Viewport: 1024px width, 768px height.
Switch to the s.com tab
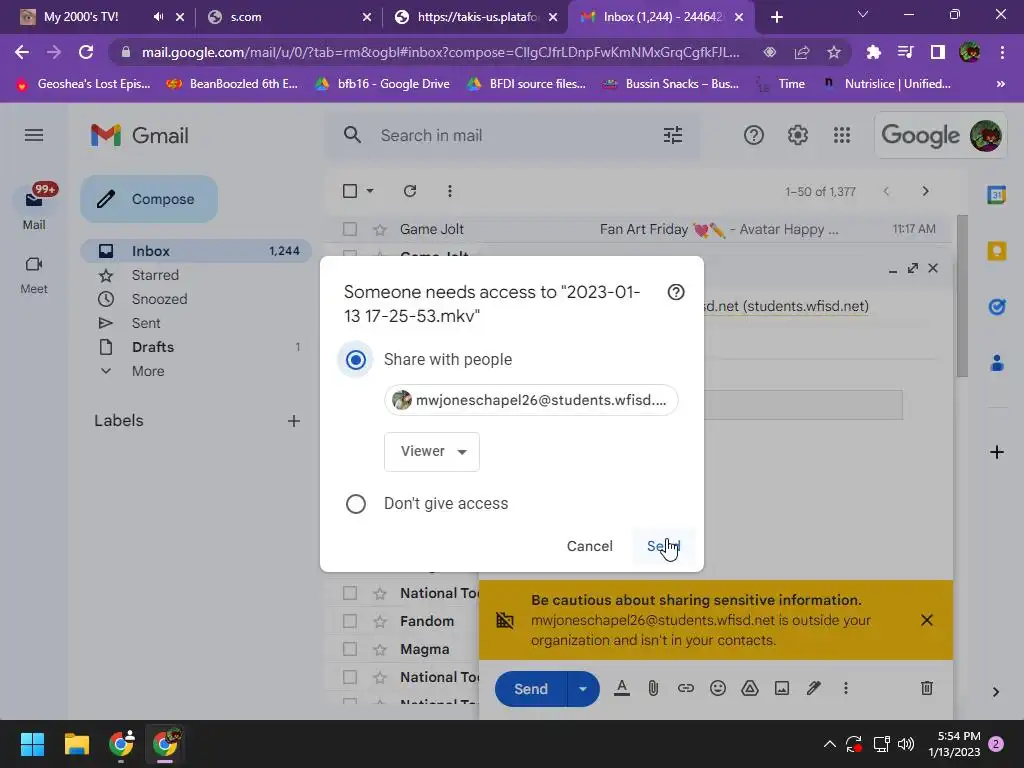click(246, 17)
